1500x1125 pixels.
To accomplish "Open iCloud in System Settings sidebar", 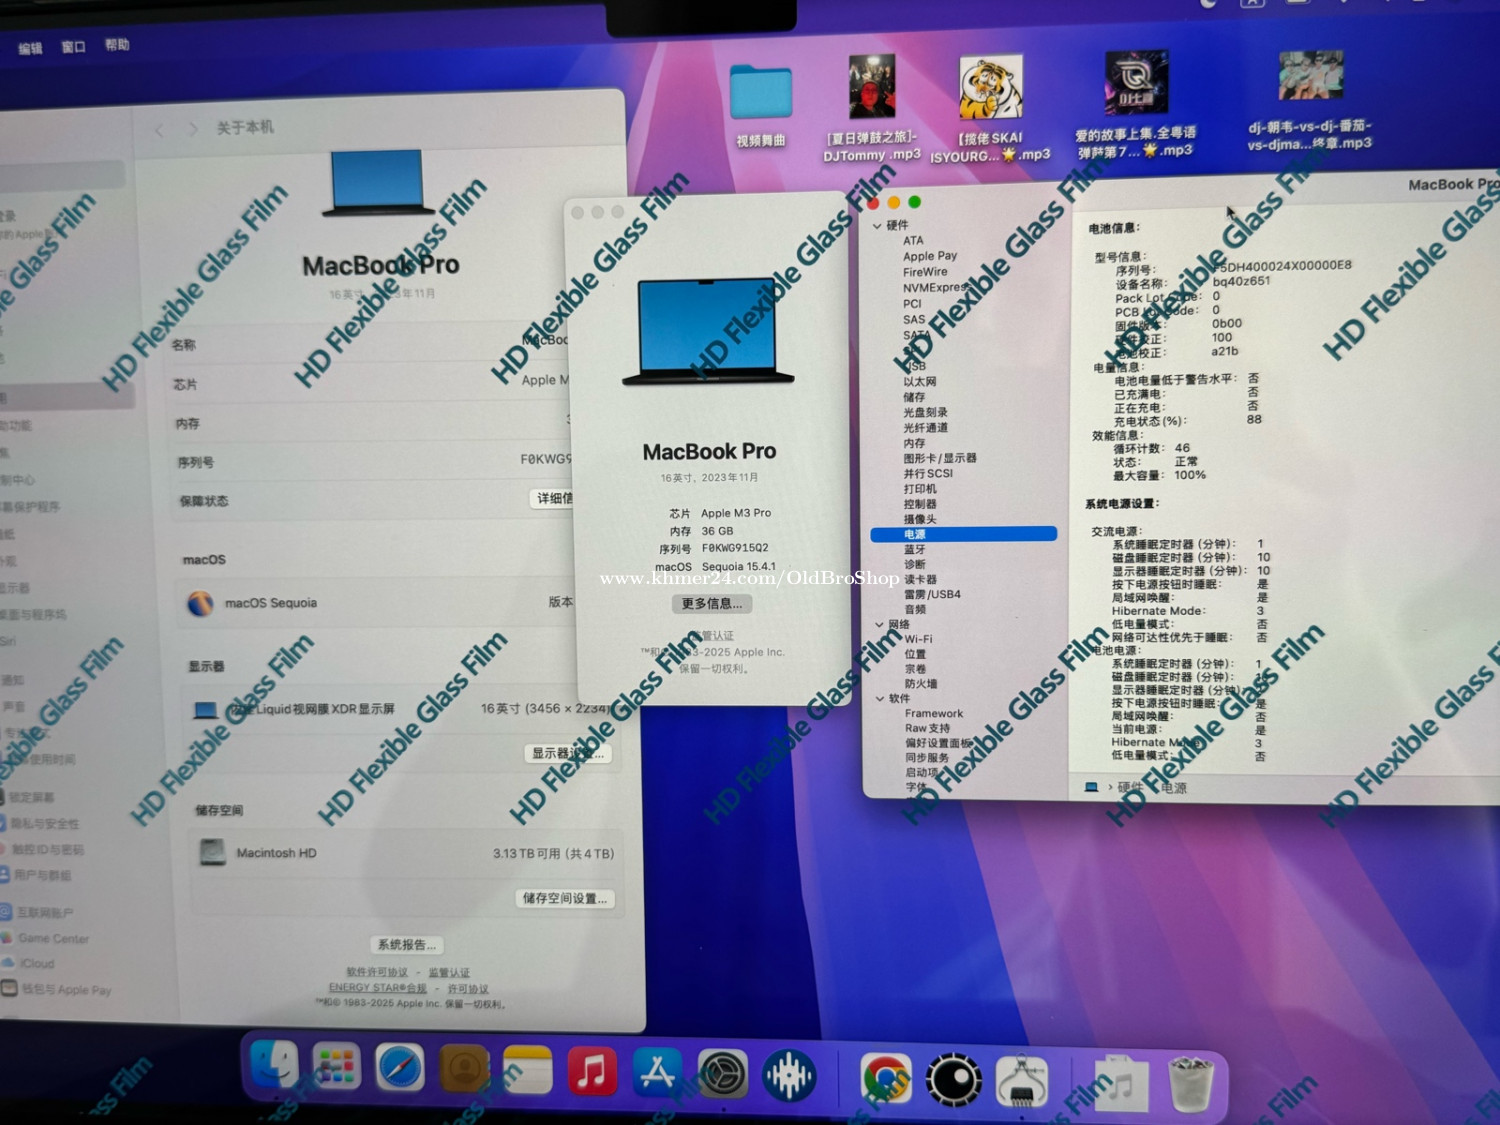I will (x=29, y=964).
